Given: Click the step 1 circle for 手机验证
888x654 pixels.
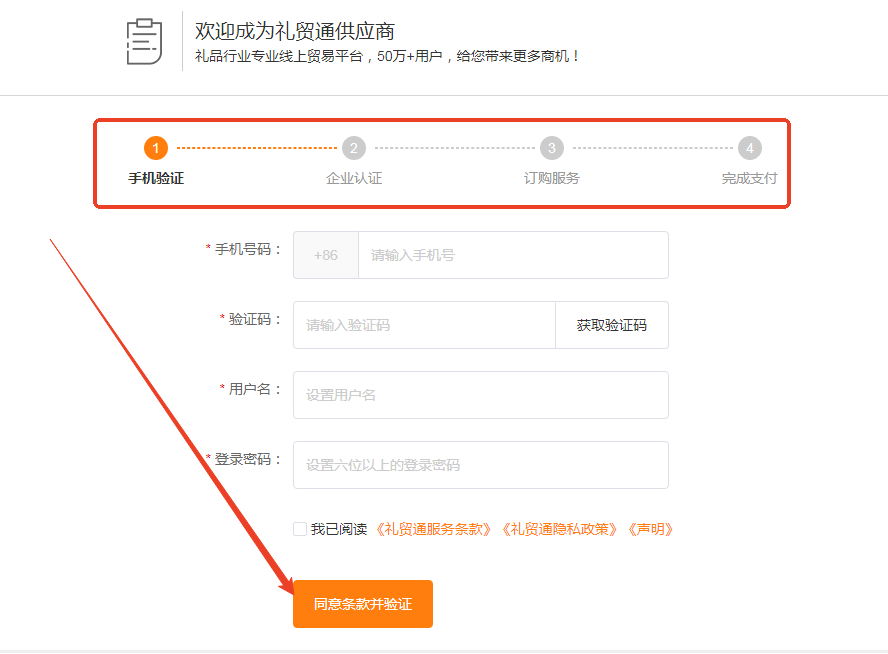Looking at the screenshot, I should 156,148.
